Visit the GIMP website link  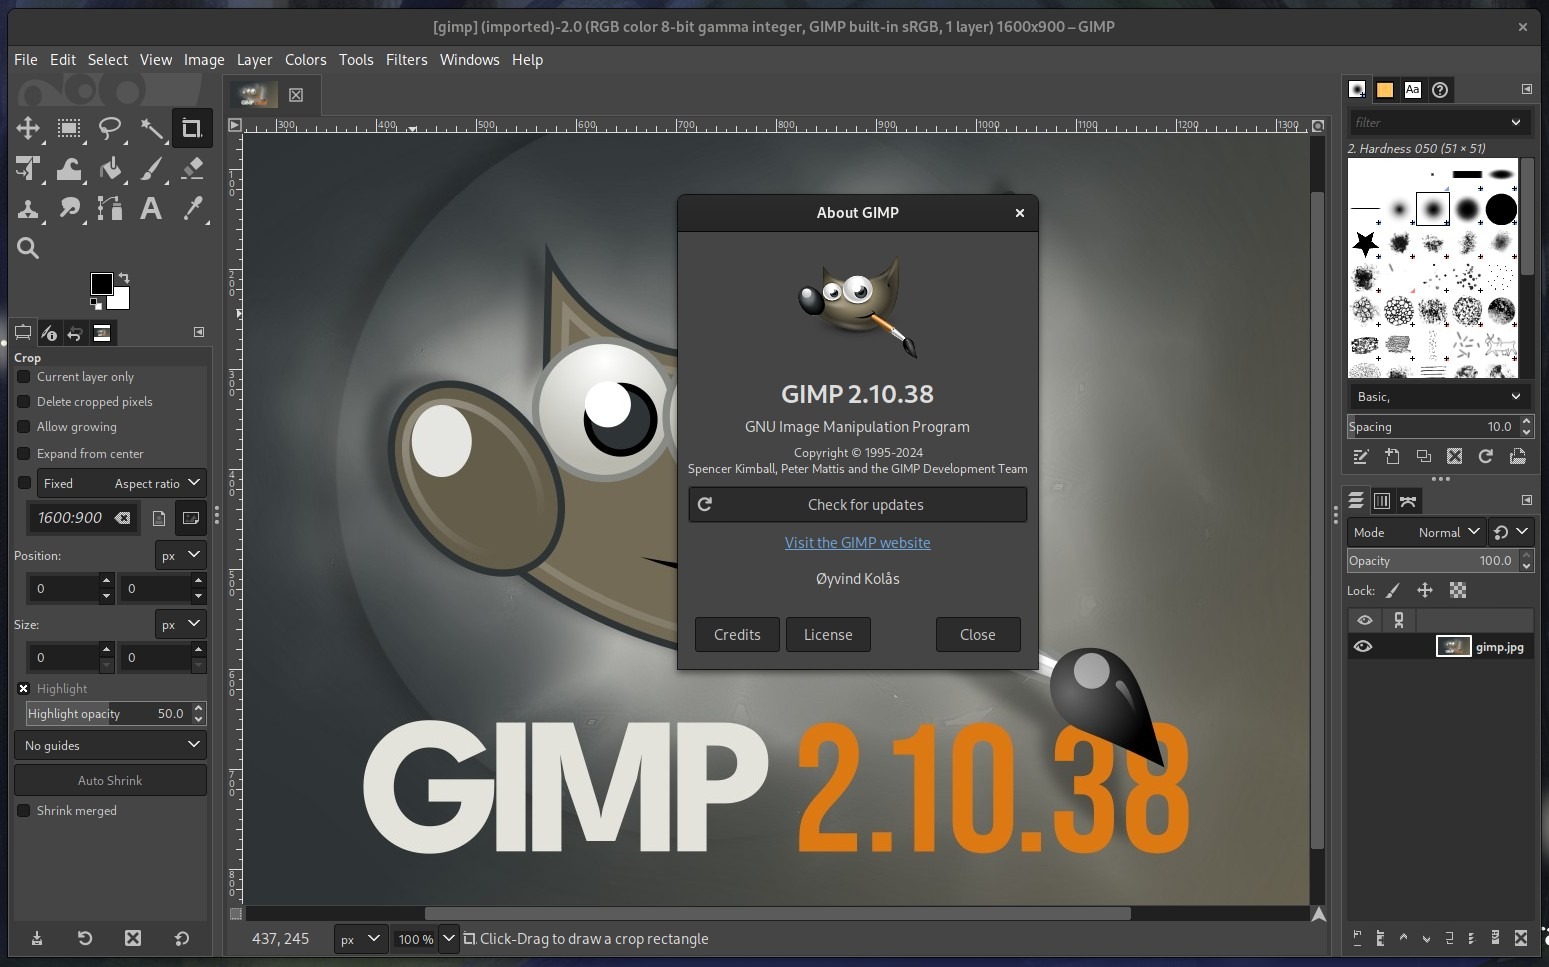[857, 543]
